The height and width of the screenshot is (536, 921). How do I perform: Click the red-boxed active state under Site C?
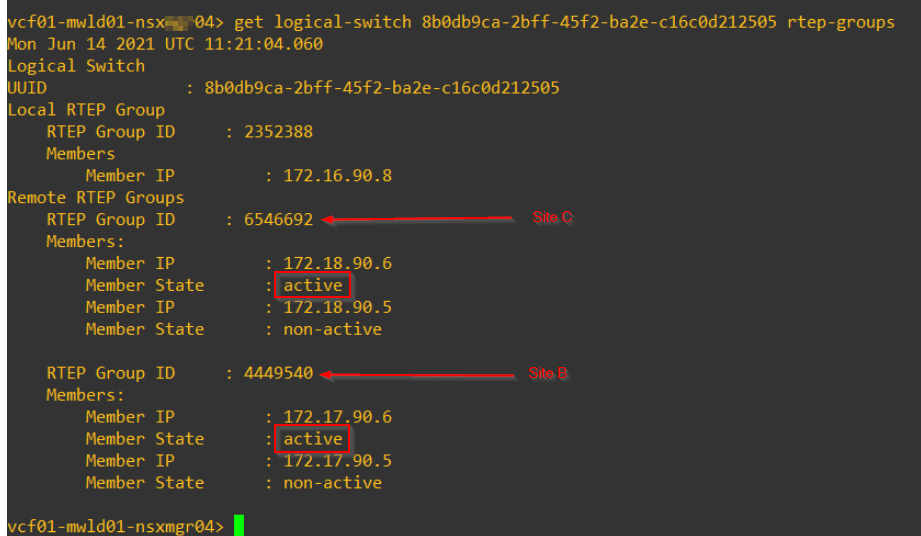(312, 285)
